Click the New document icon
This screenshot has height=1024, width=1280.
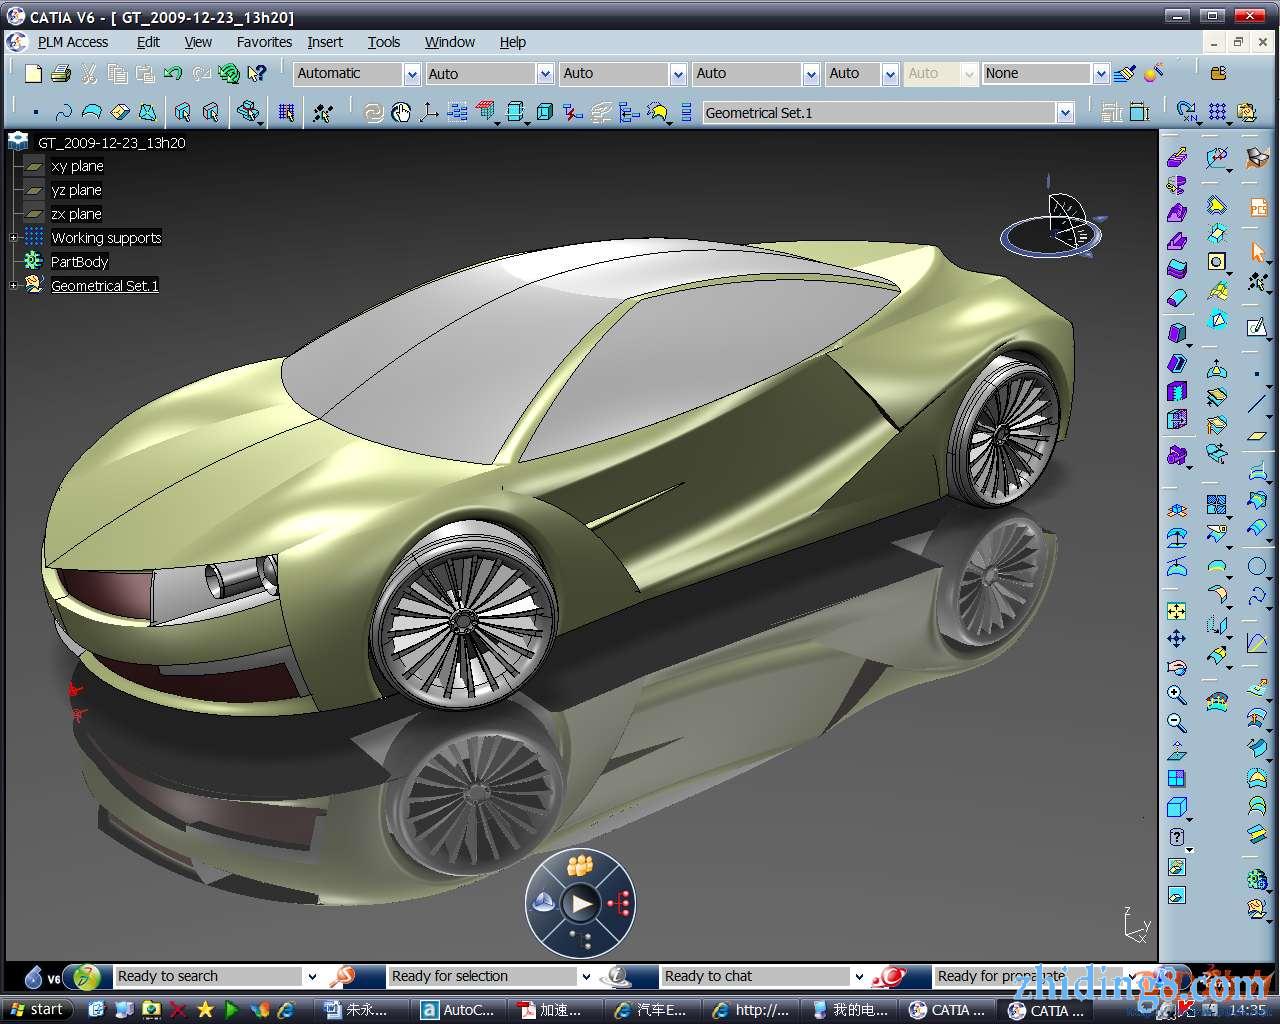pyautogui.click(x=33, y=73)
